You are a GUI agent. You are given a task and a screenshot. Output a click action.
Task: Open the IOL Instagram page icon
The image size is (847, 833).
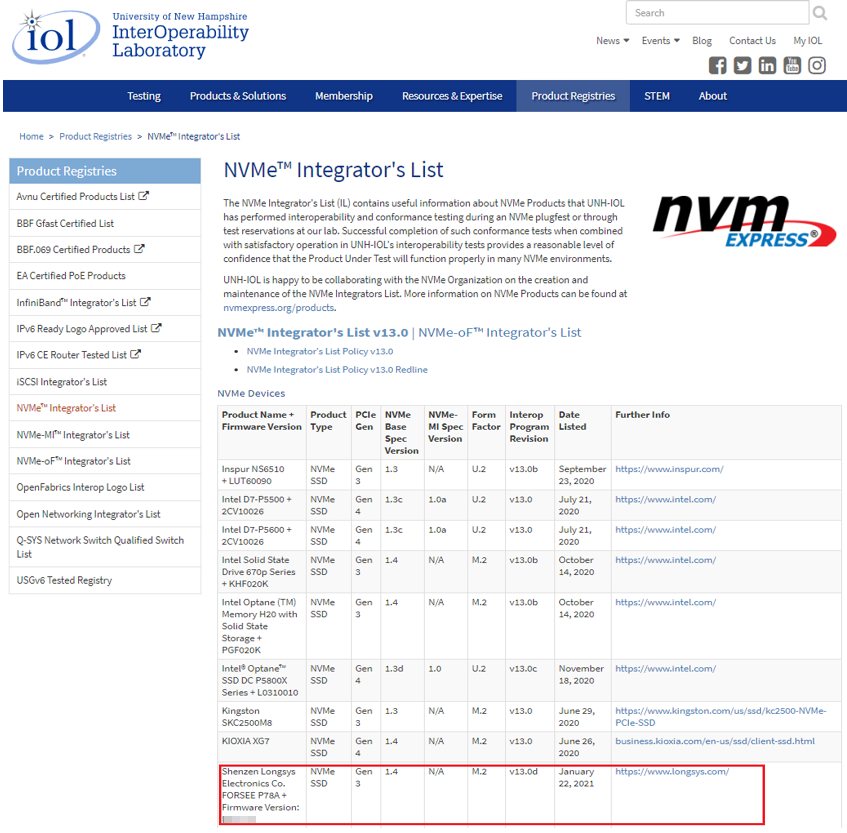(x=817, y=65)
